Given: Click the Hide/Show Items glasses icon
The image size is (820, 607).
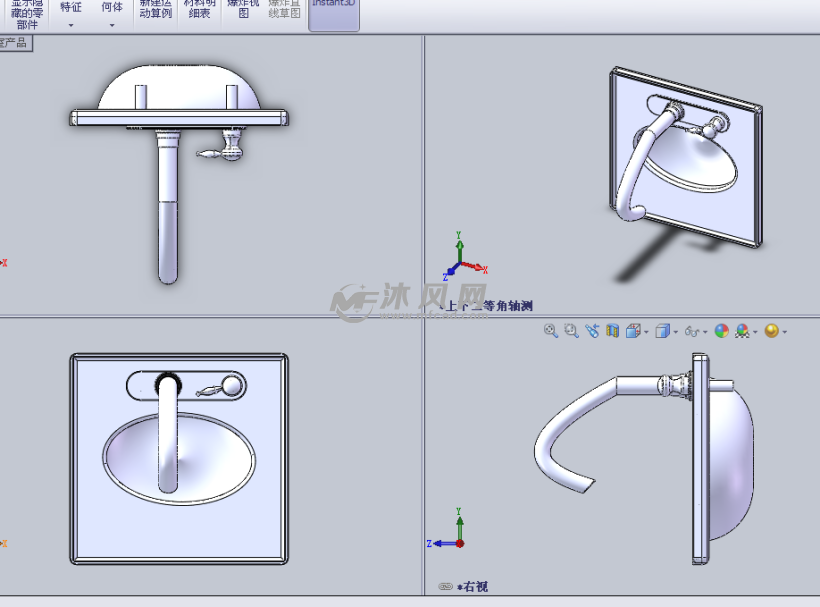Looking at the screenshot, I should click(x=692, y=331).
